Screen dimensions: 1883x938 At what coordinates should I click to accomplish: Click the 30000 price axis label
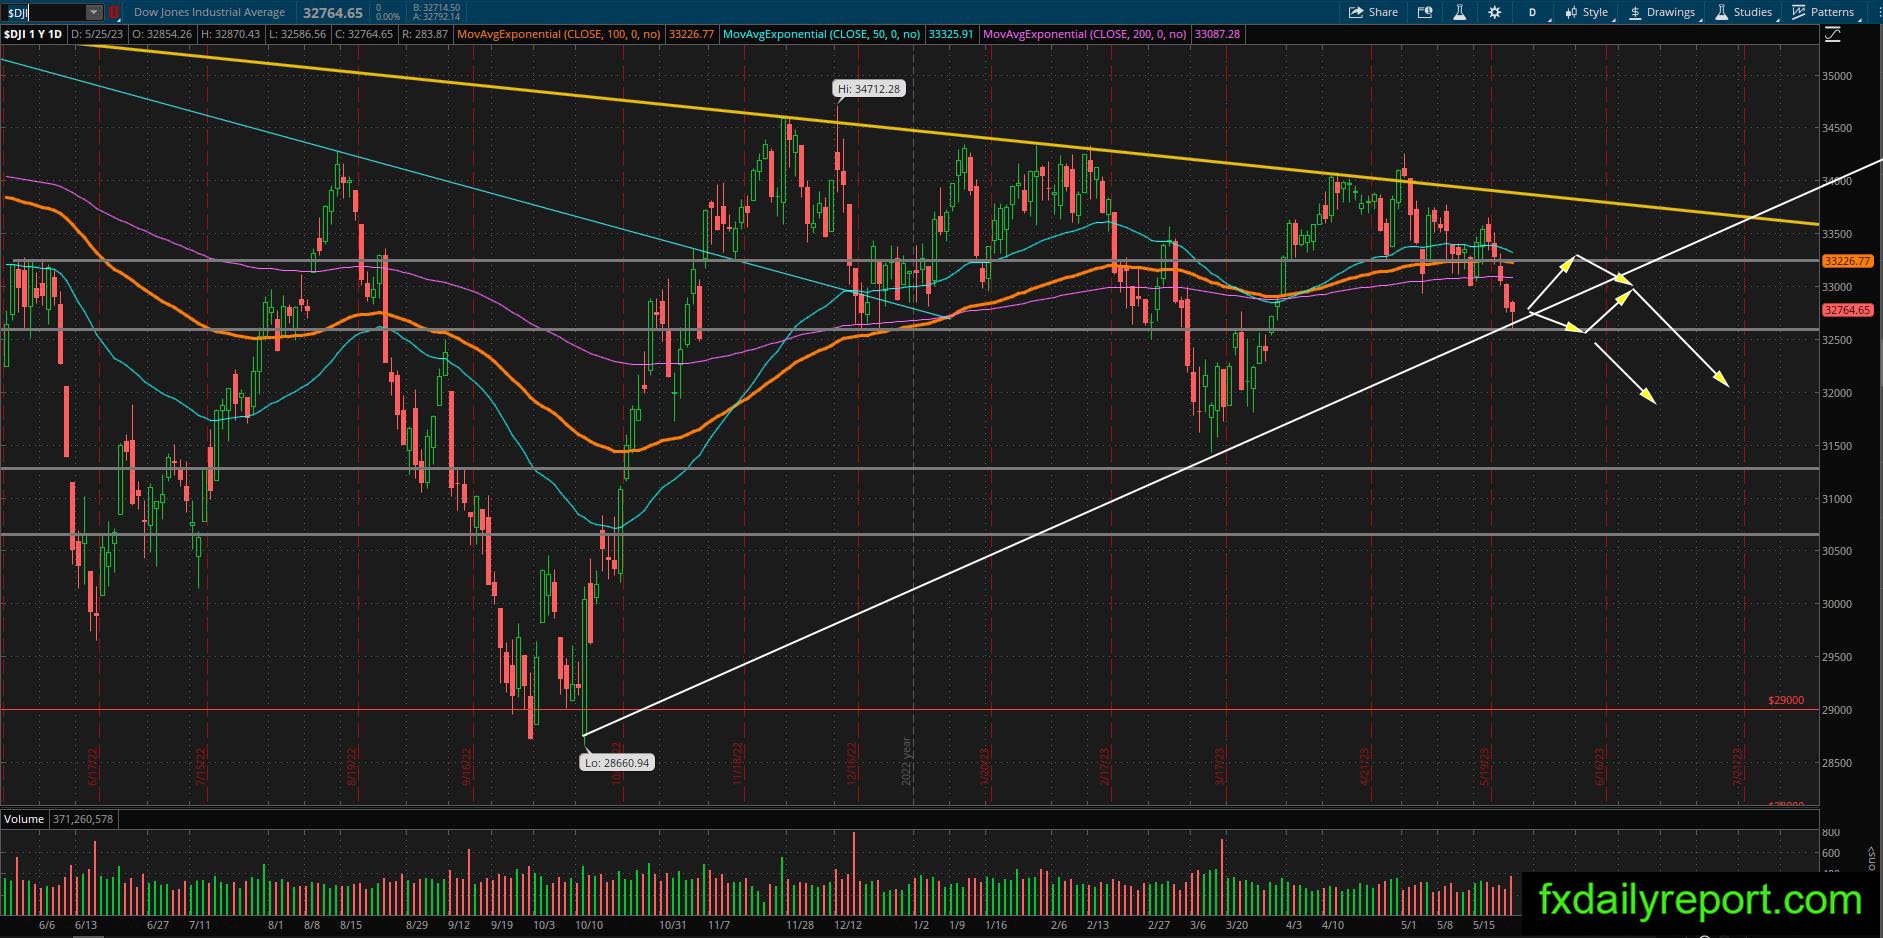point(1837,604)
